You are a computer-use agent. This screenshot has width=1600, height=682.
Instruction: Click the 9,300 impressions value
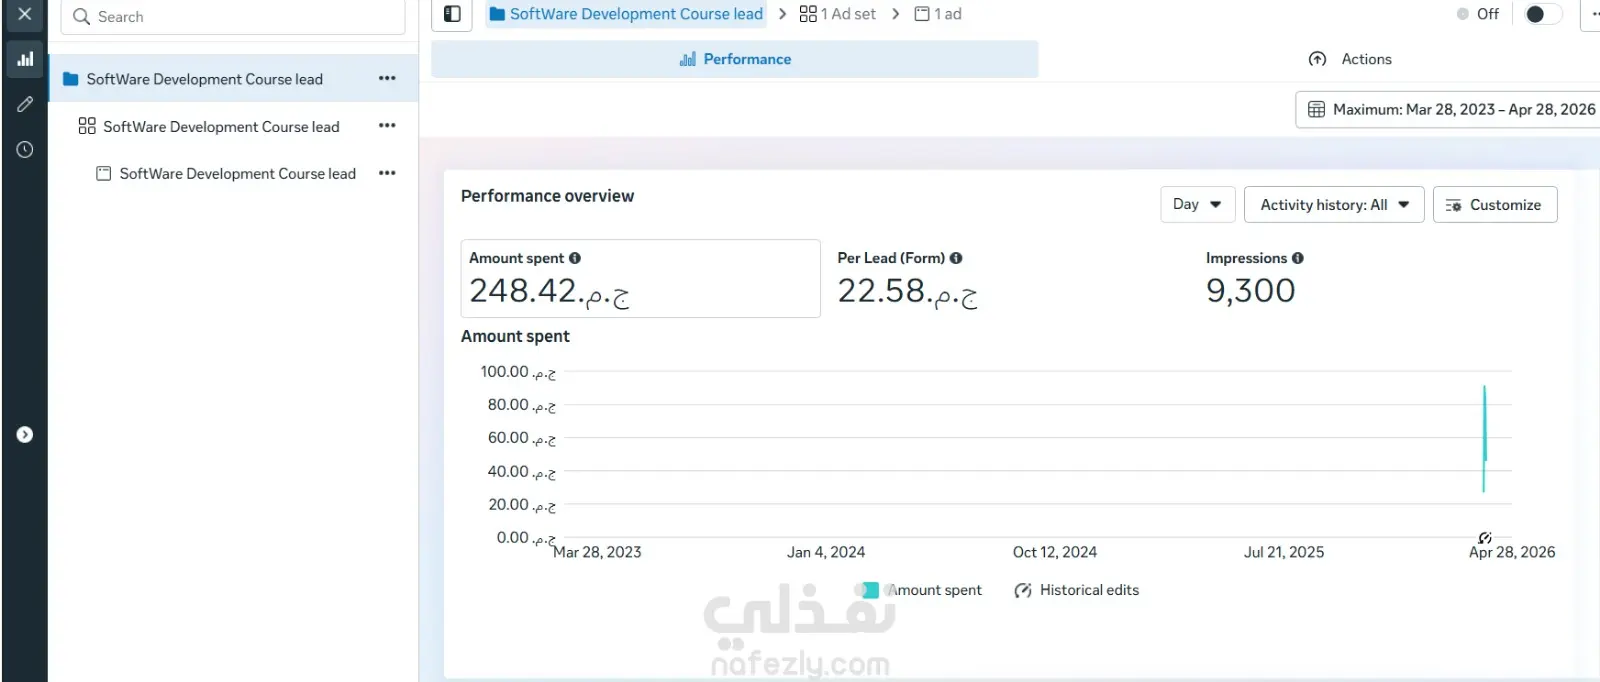[1251, 291]
